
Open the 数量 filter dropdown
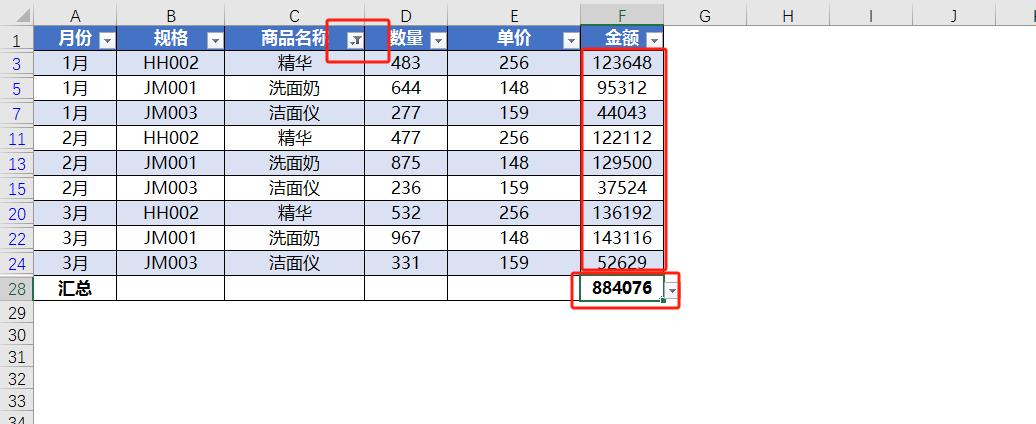coord(438,41)
